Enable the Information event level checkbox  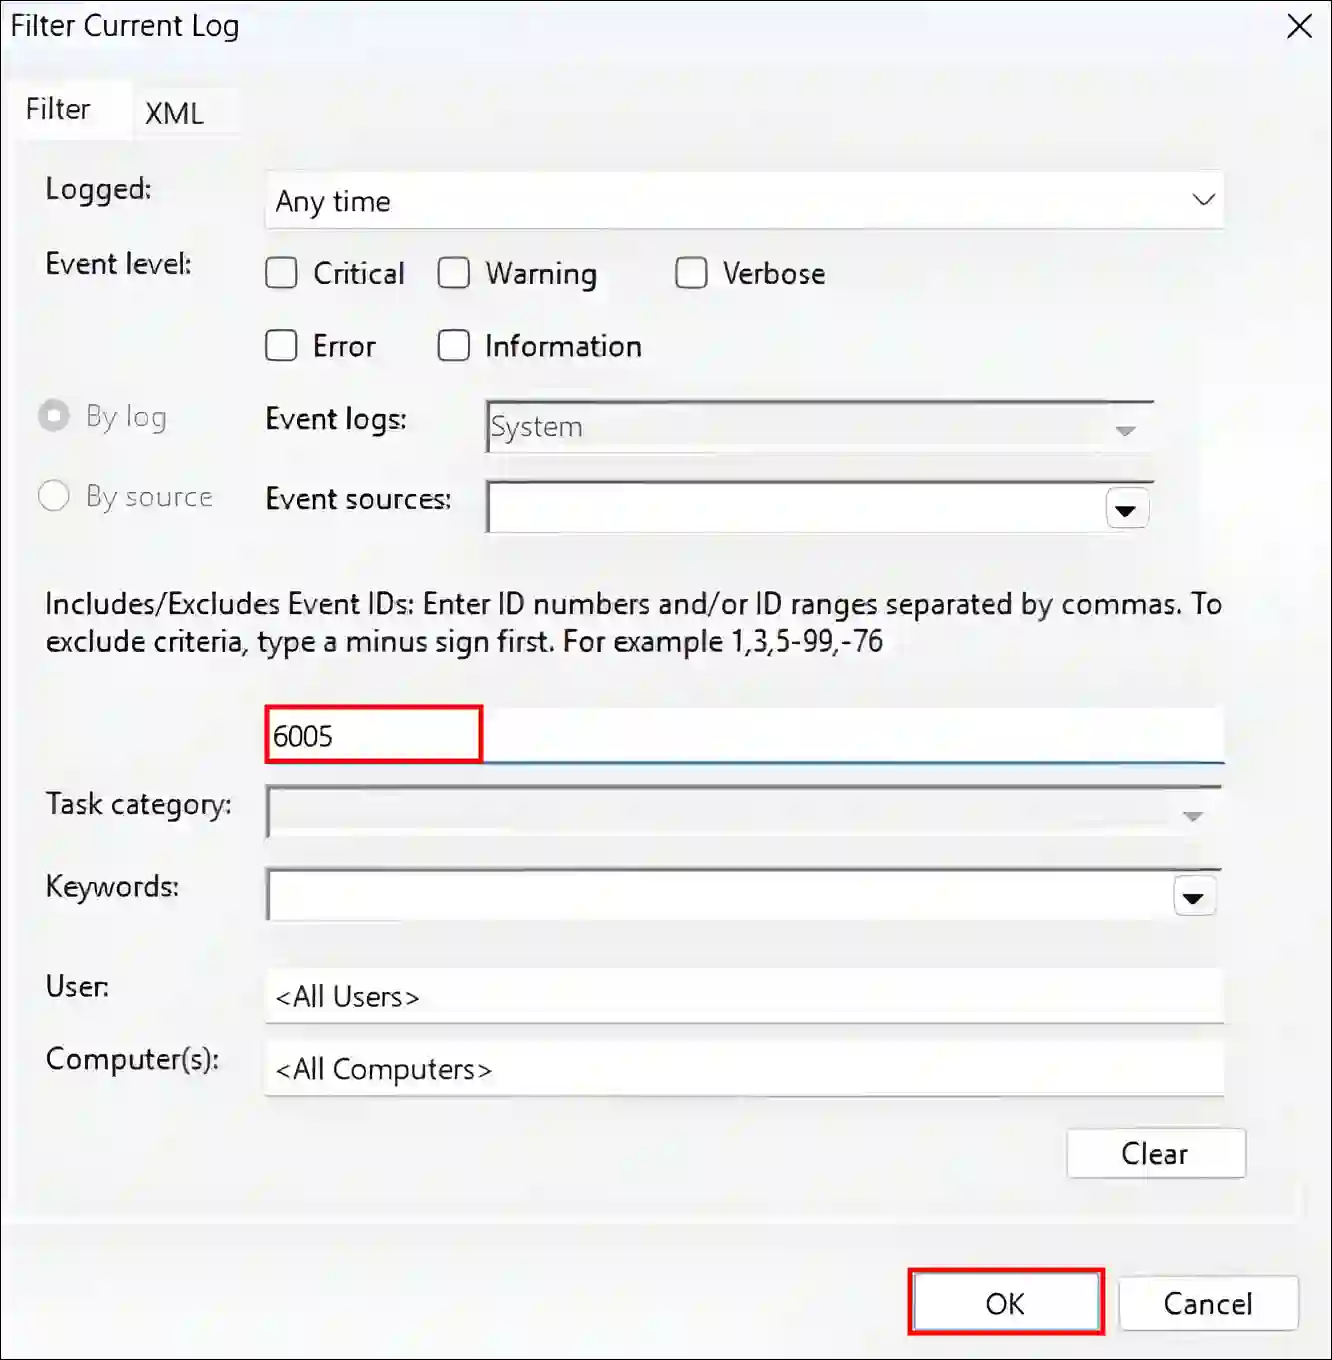(x=454, y=345)
